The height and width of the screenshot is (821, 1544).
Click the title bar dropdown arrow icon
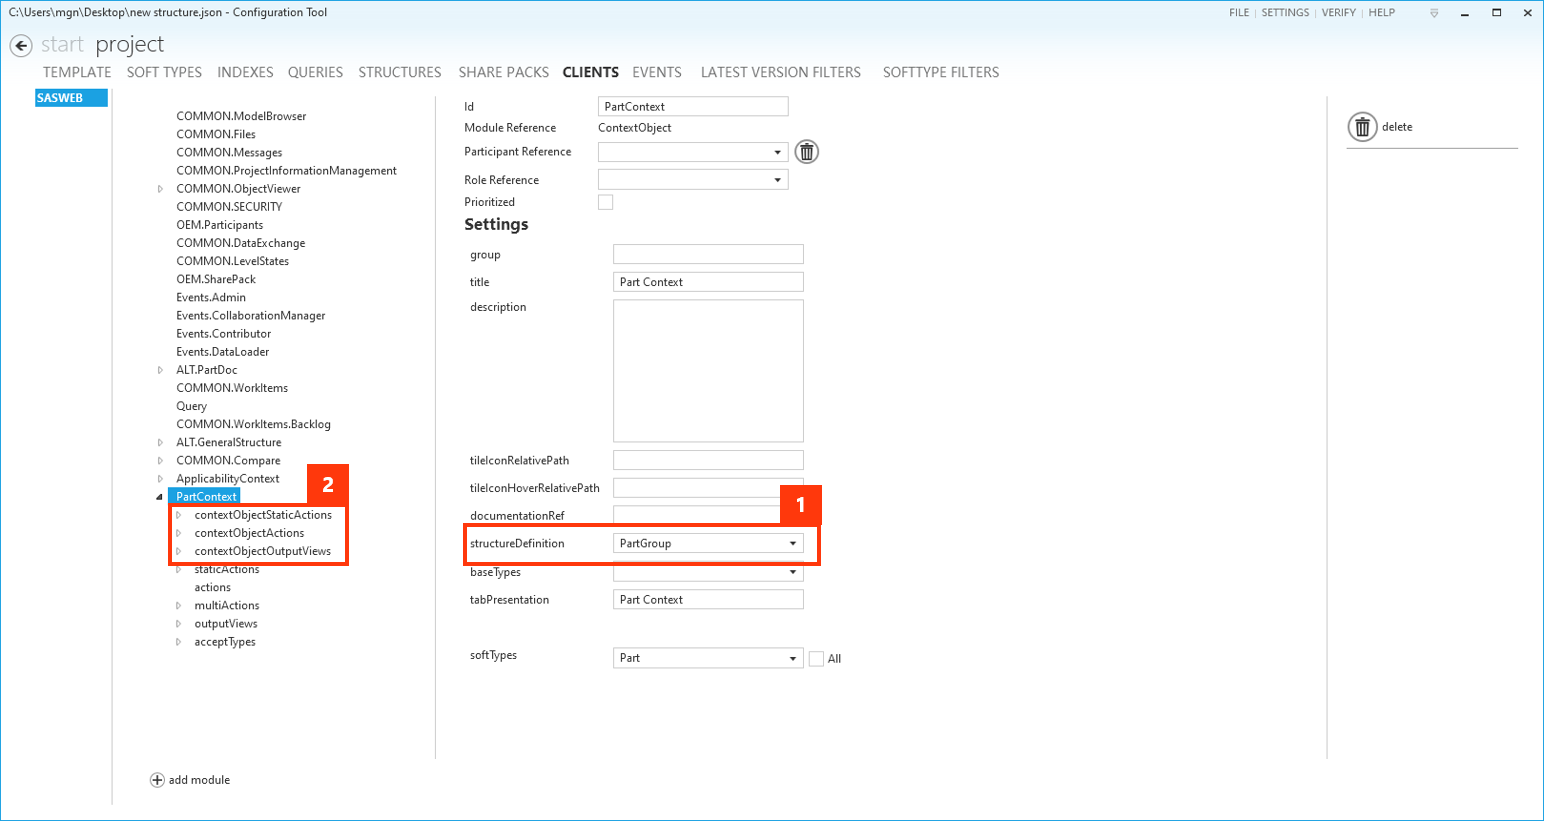point(1434,13)
